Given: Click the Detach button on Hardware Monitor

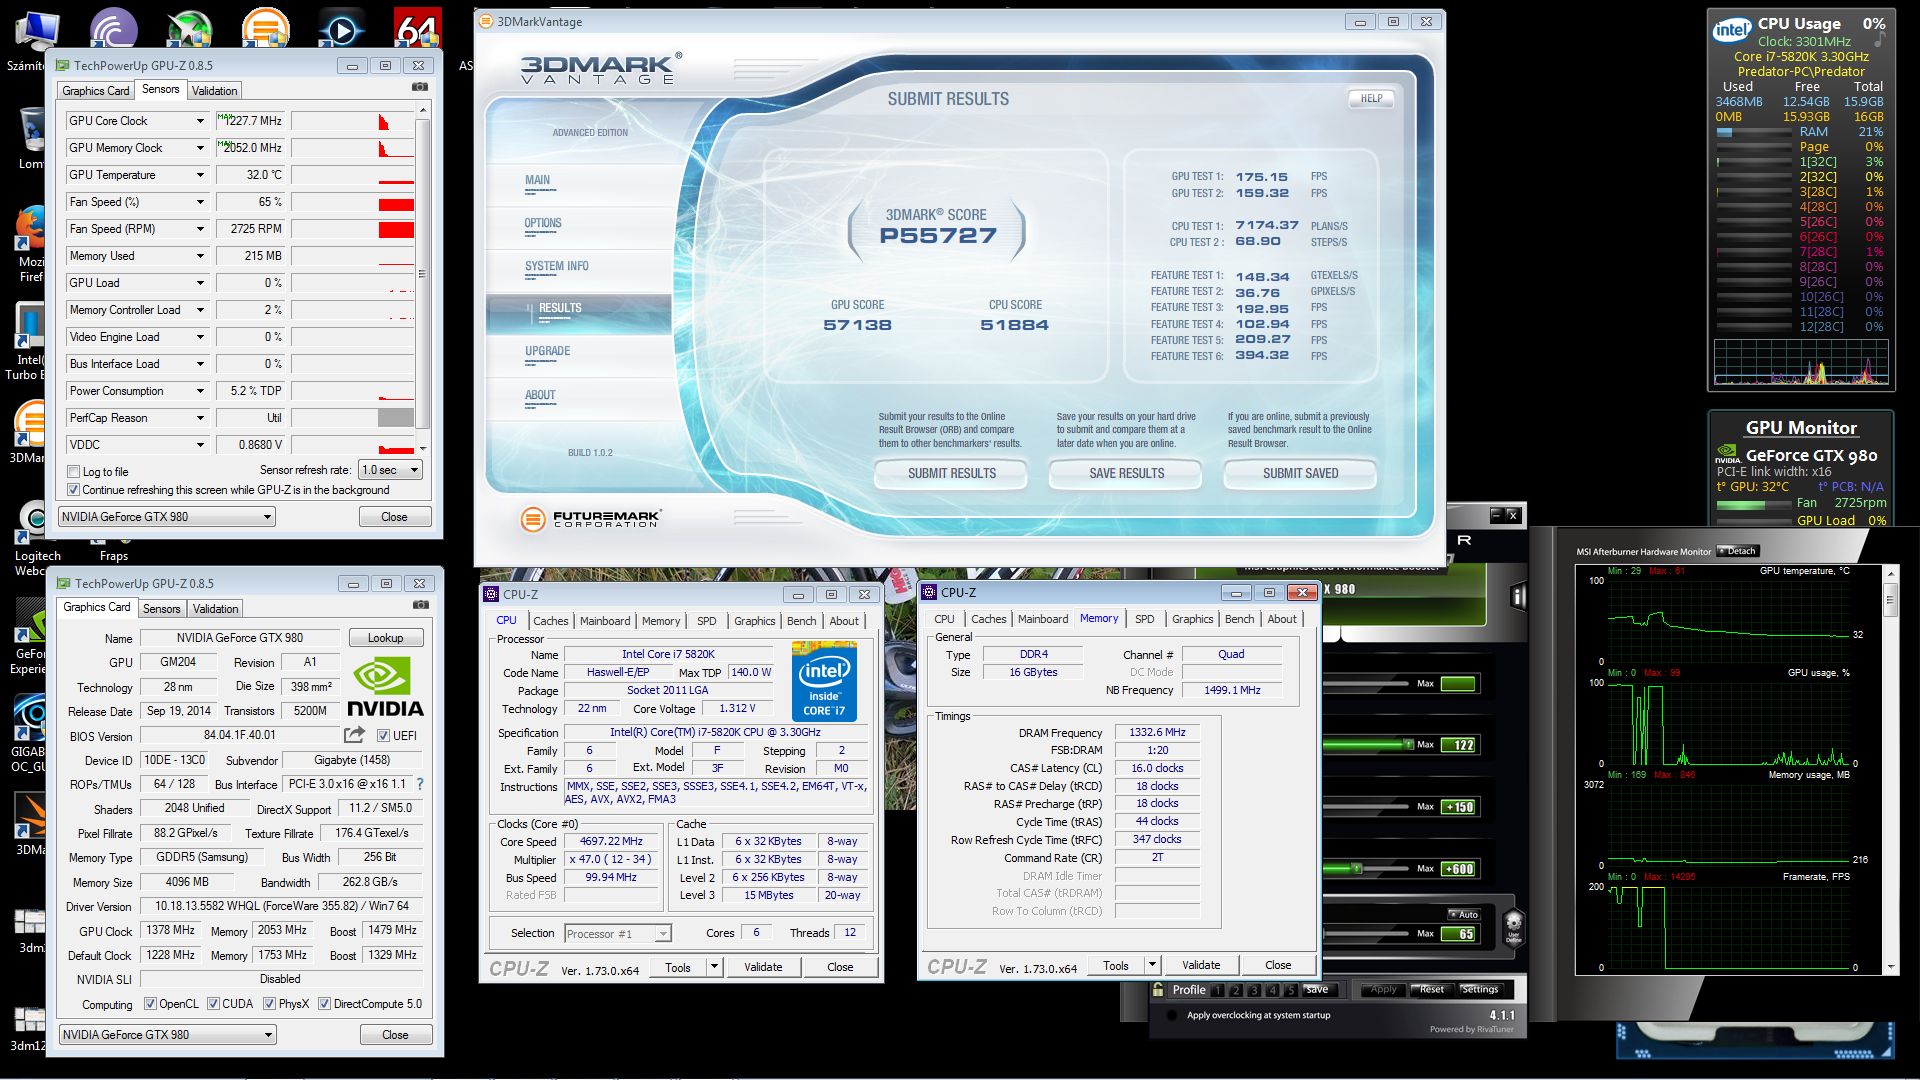Looking at the screenshot, I should coord(1737,551).
